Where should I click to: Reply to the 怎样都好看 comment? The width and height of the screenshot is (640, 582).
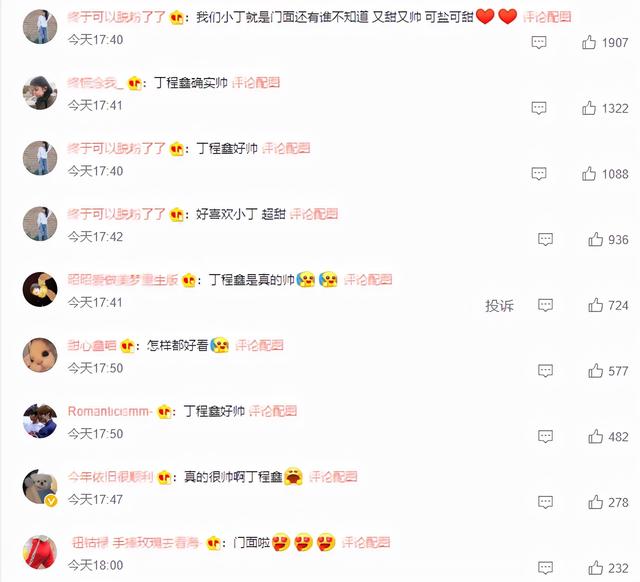[x=545, y=371]
